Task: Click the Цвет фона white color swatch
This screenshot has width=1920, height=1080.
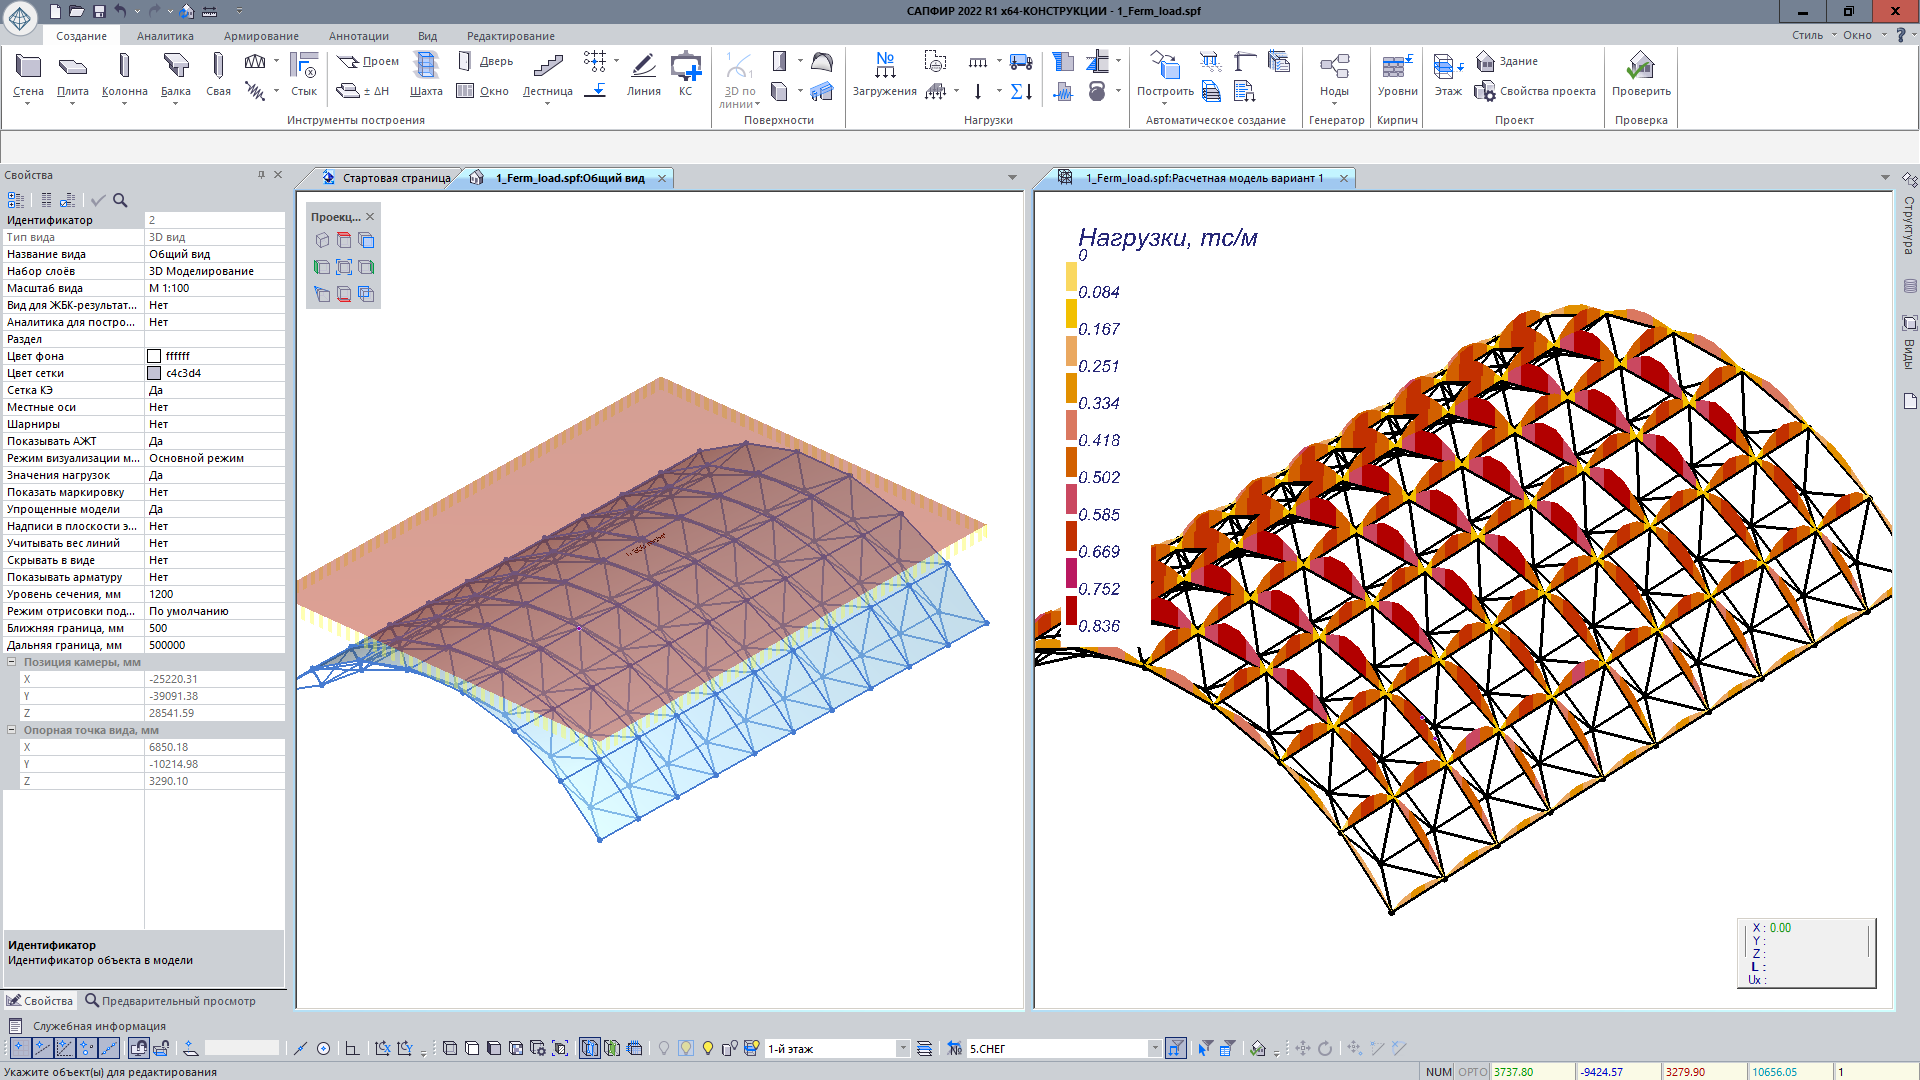Action: coord(154,356)
